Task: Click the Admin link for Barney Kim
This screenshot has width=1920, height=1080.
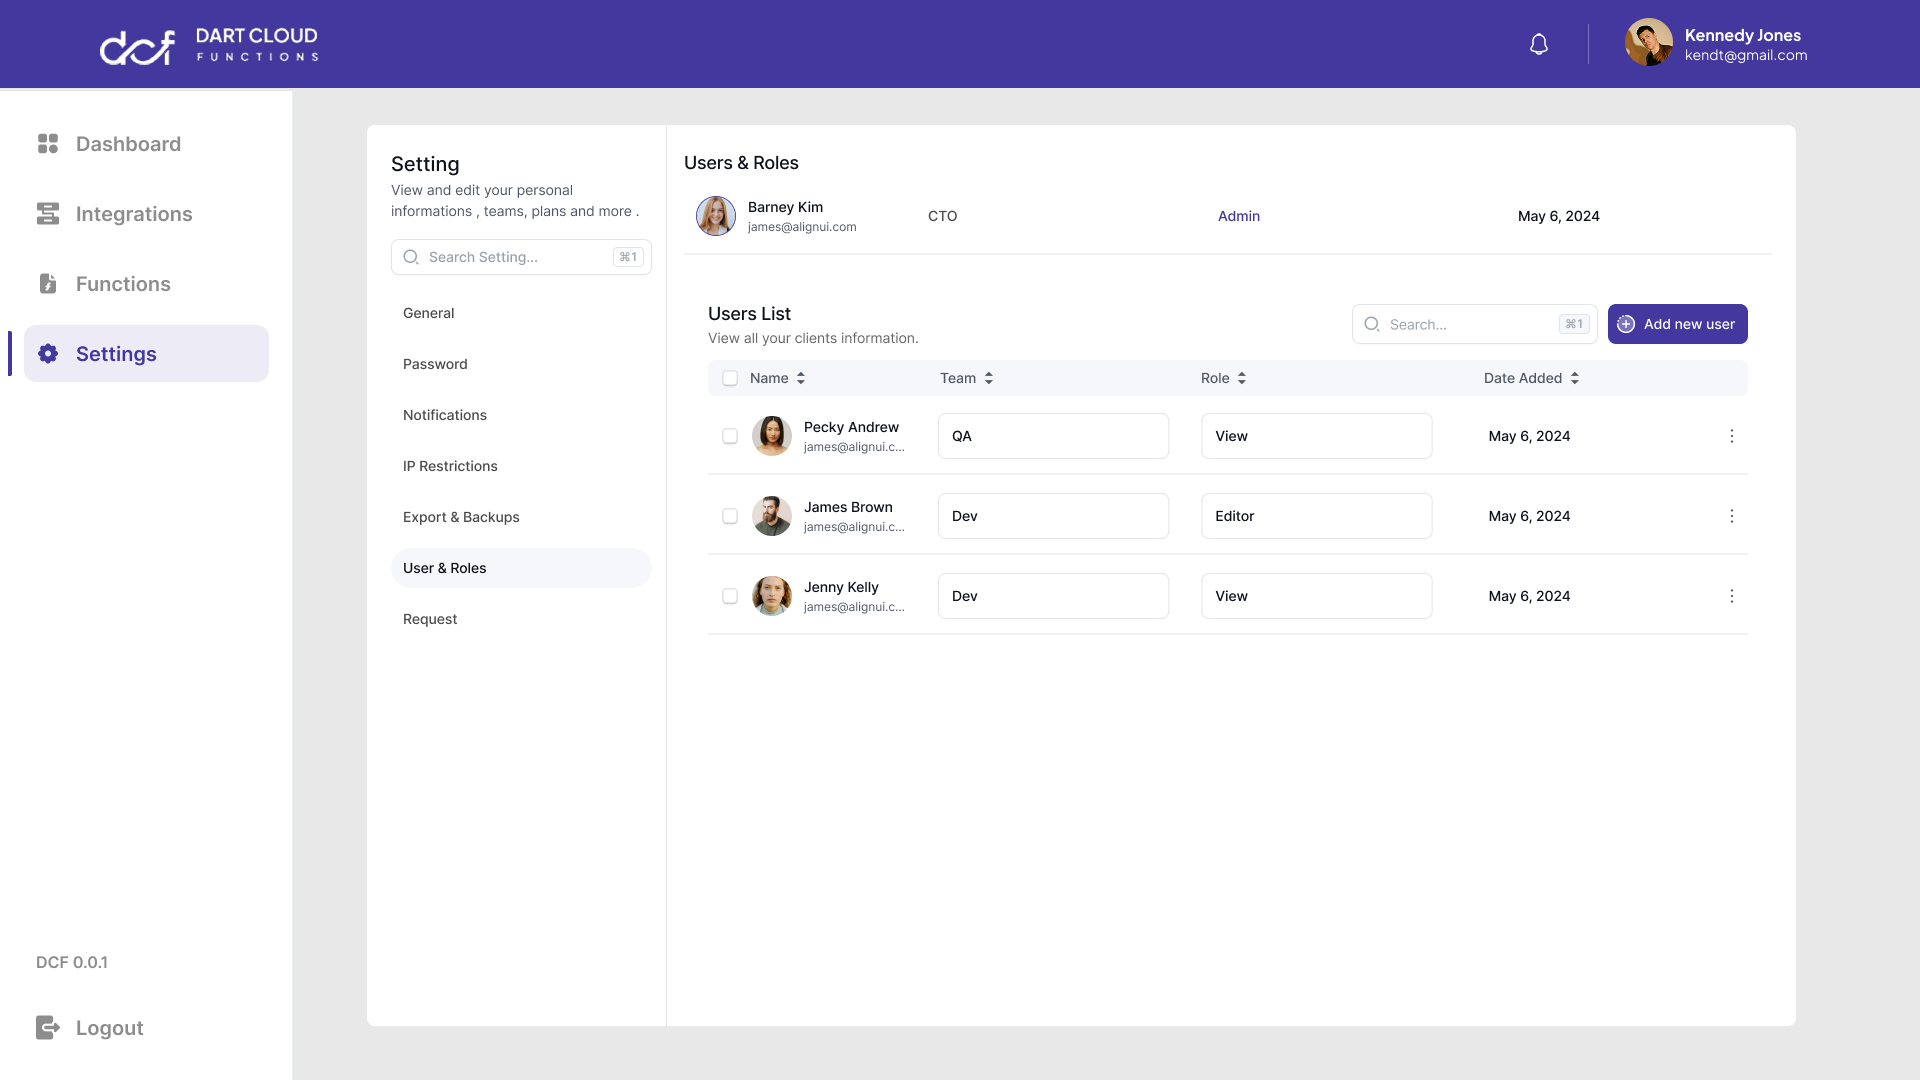Action: [1238, 216]
